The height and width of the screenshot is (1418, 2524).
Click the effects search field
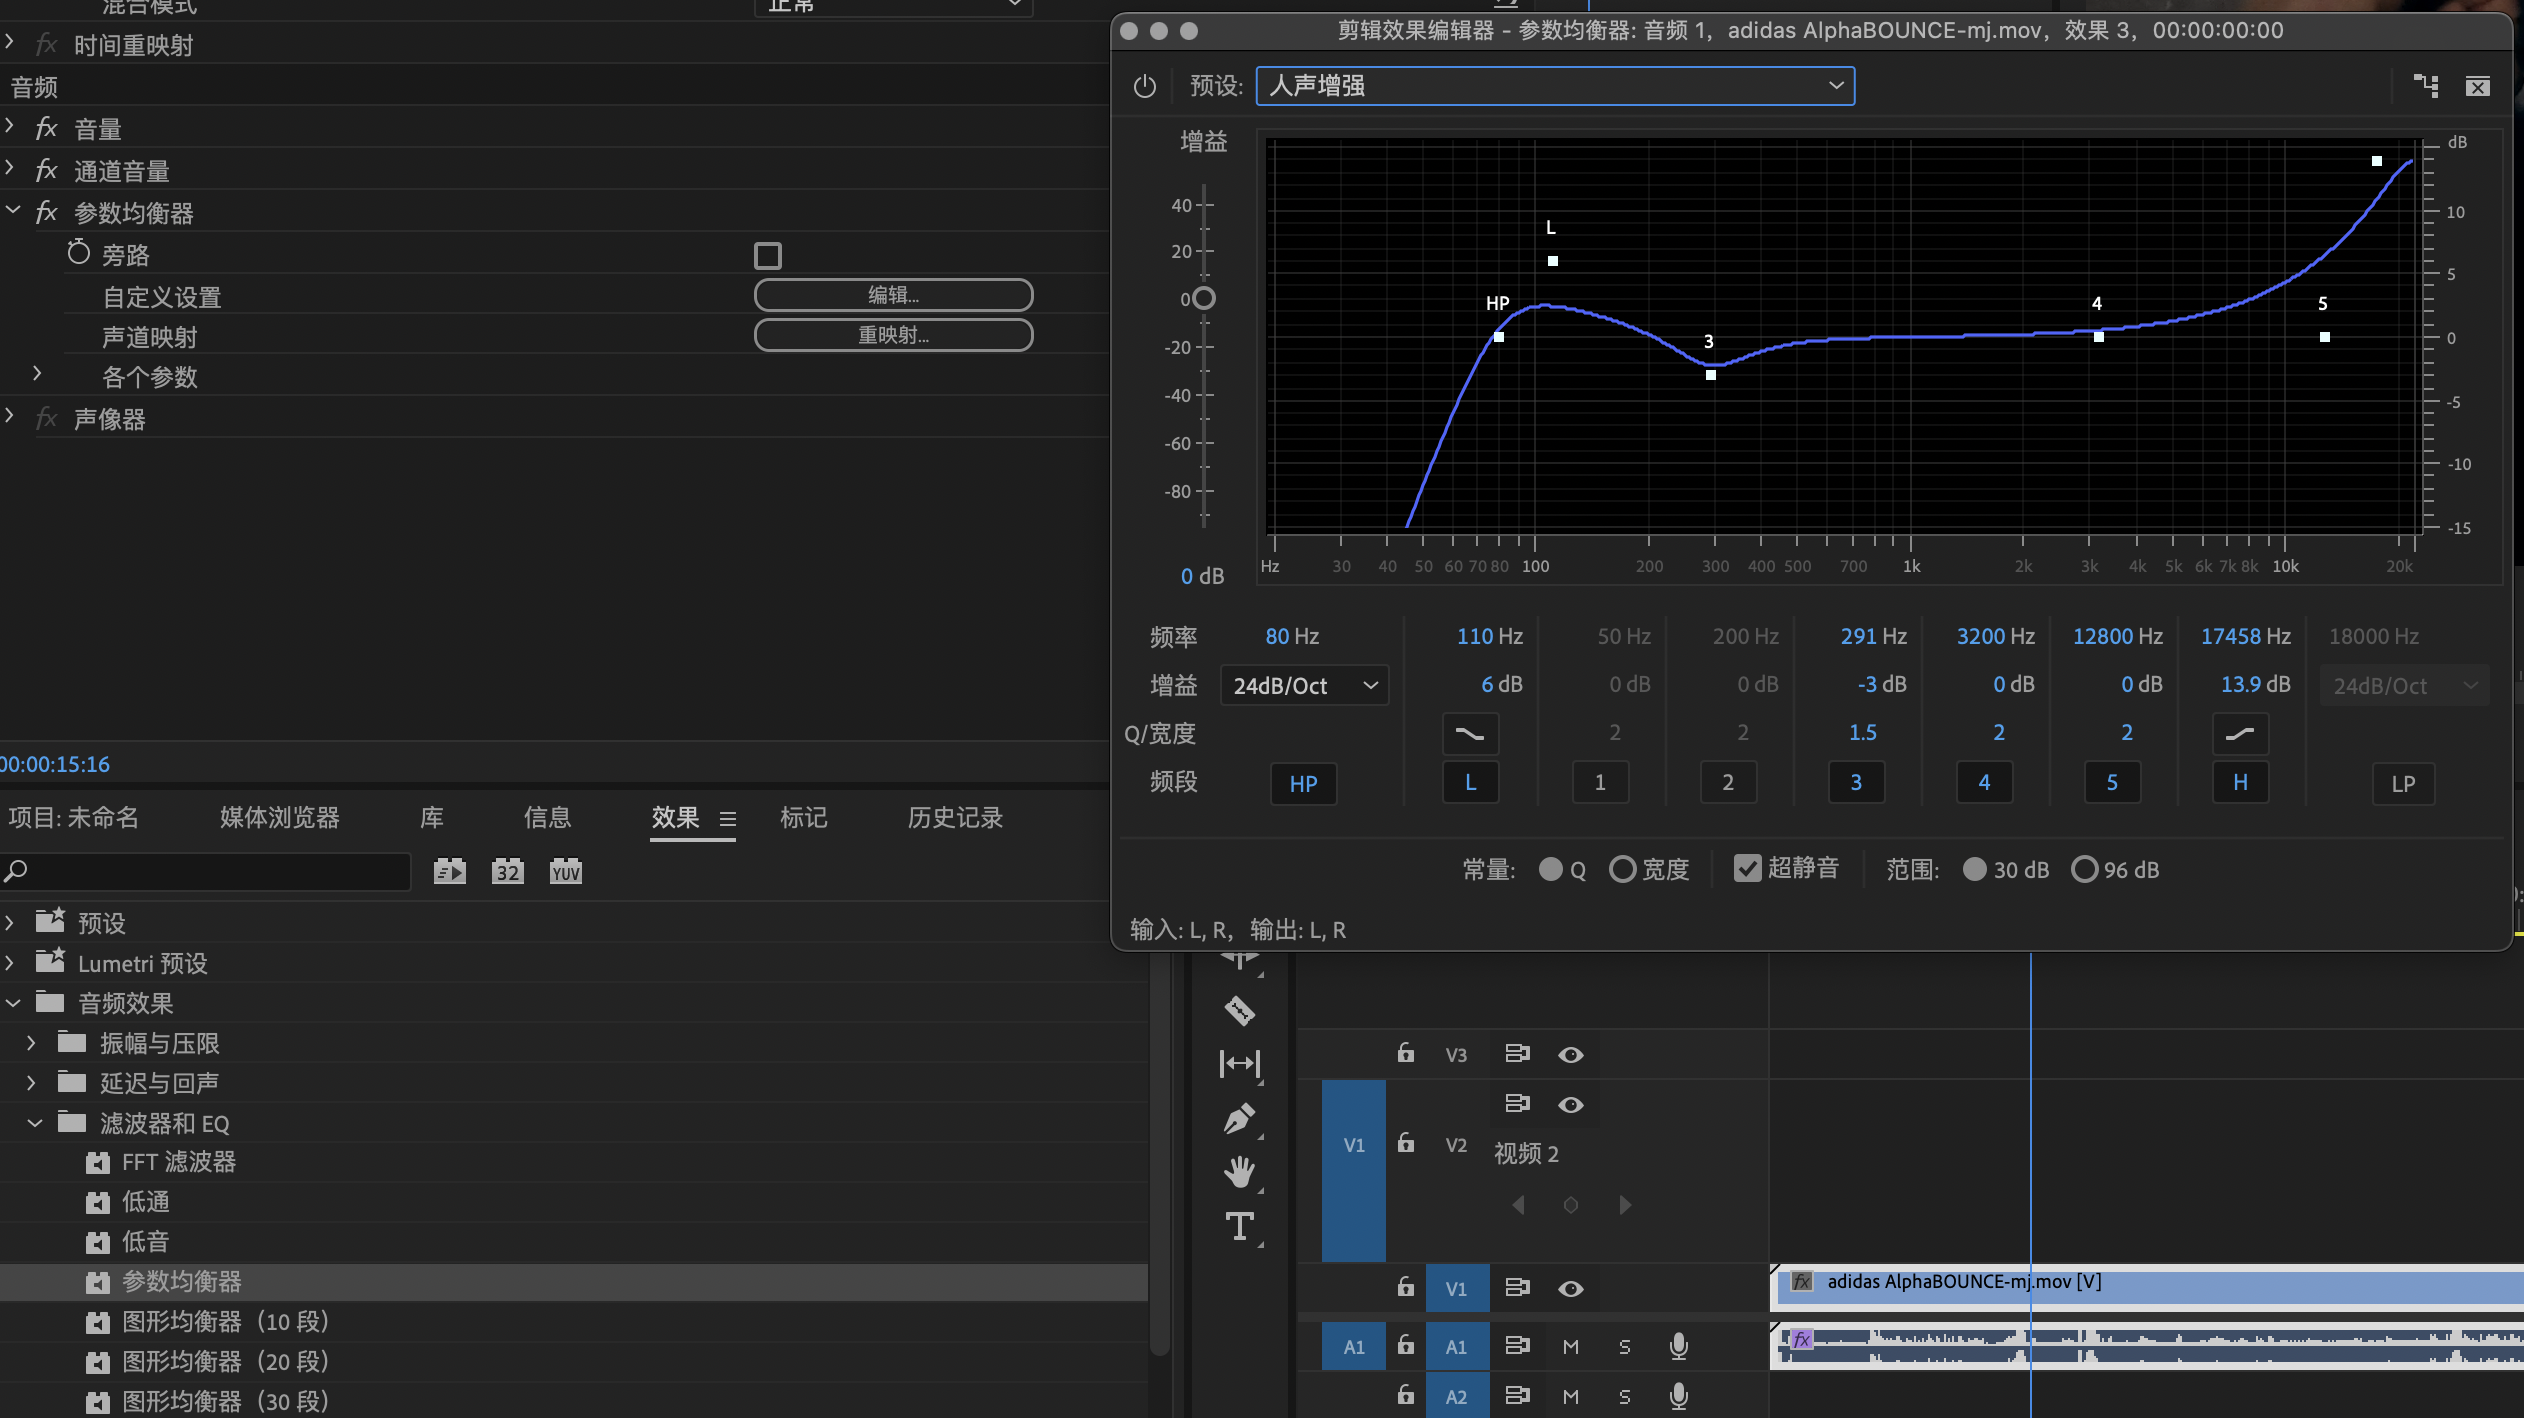tap(206, 871)
